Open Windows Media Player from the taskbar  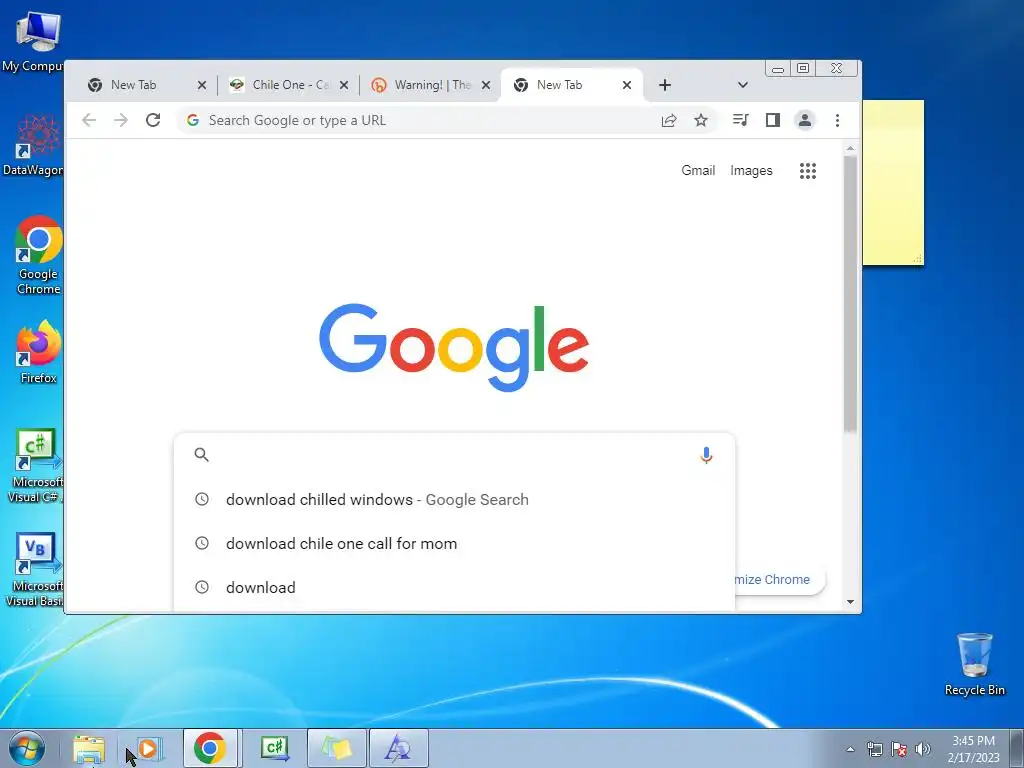click(x=149, y=749)
